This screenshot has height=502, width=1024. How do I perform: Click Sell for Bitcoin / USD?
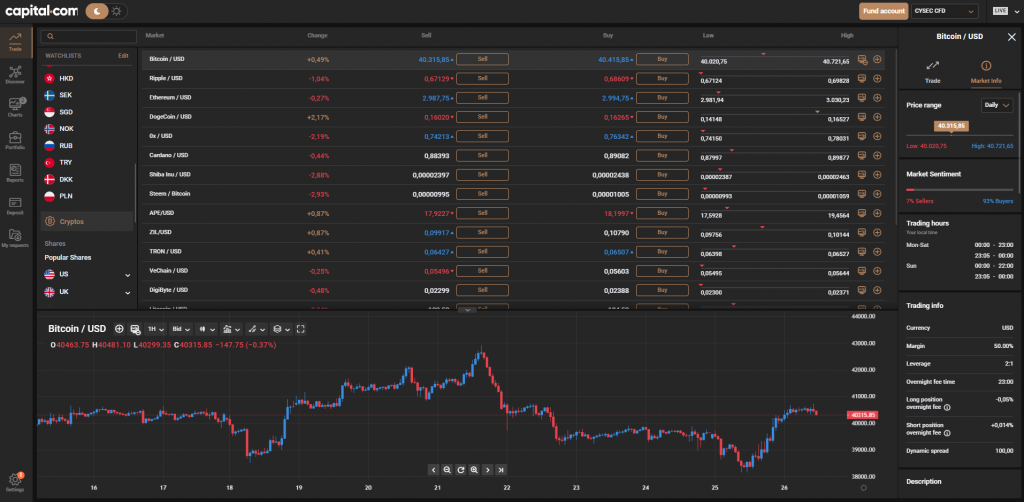pyautogui.click(x=482, y=59)
